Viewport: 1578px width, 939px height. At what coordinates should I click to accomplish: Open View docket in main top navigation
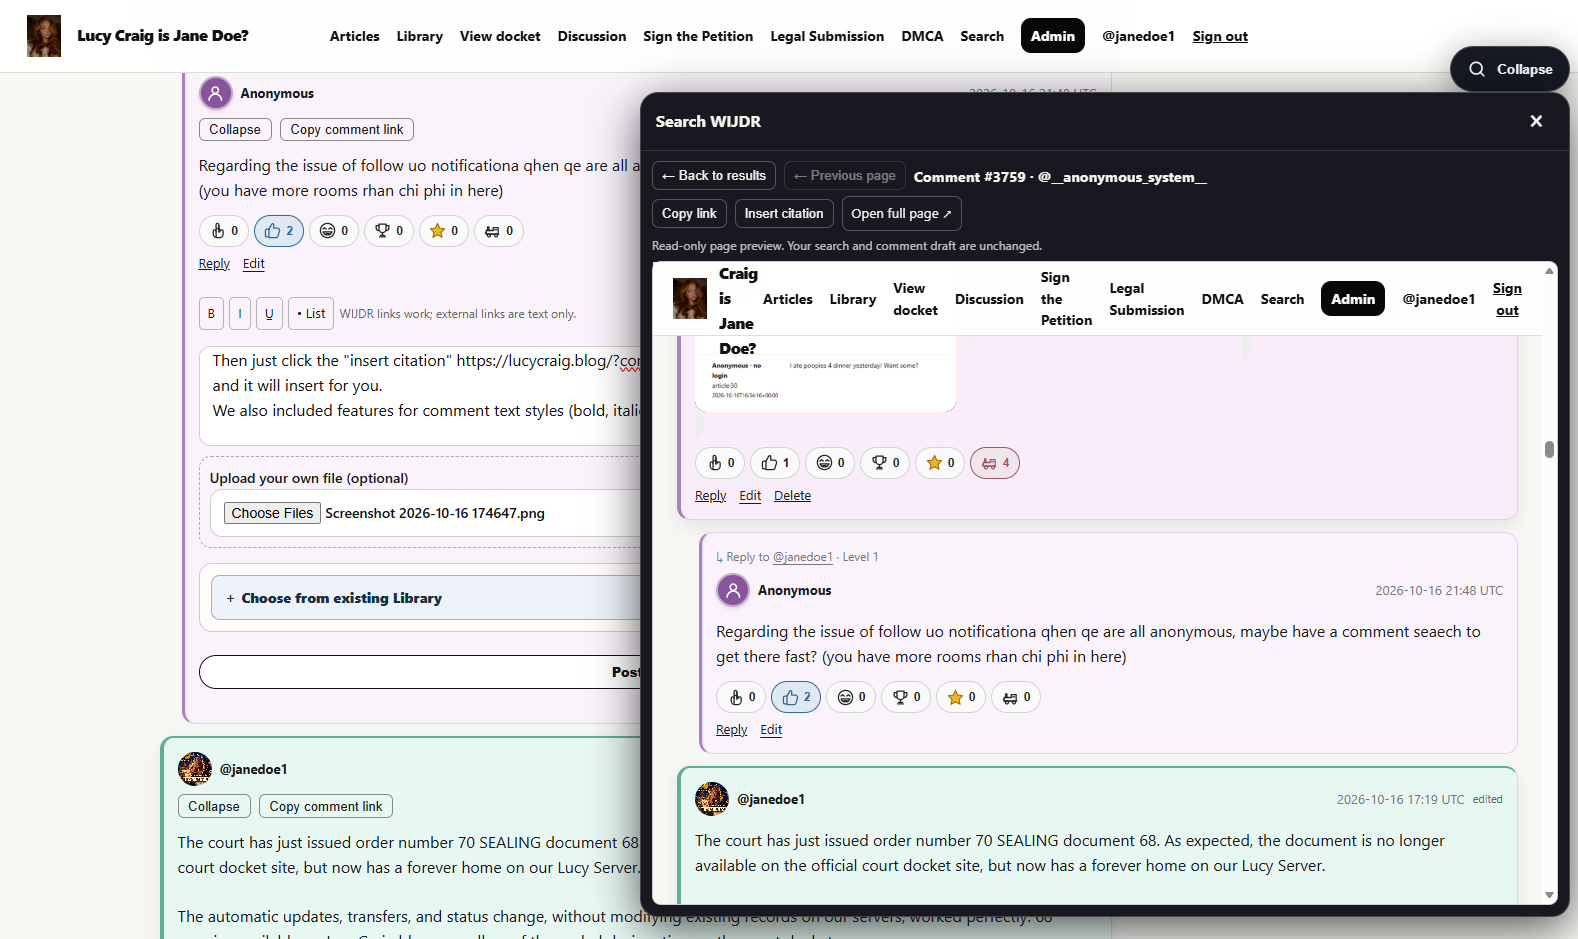pos(500,36)
